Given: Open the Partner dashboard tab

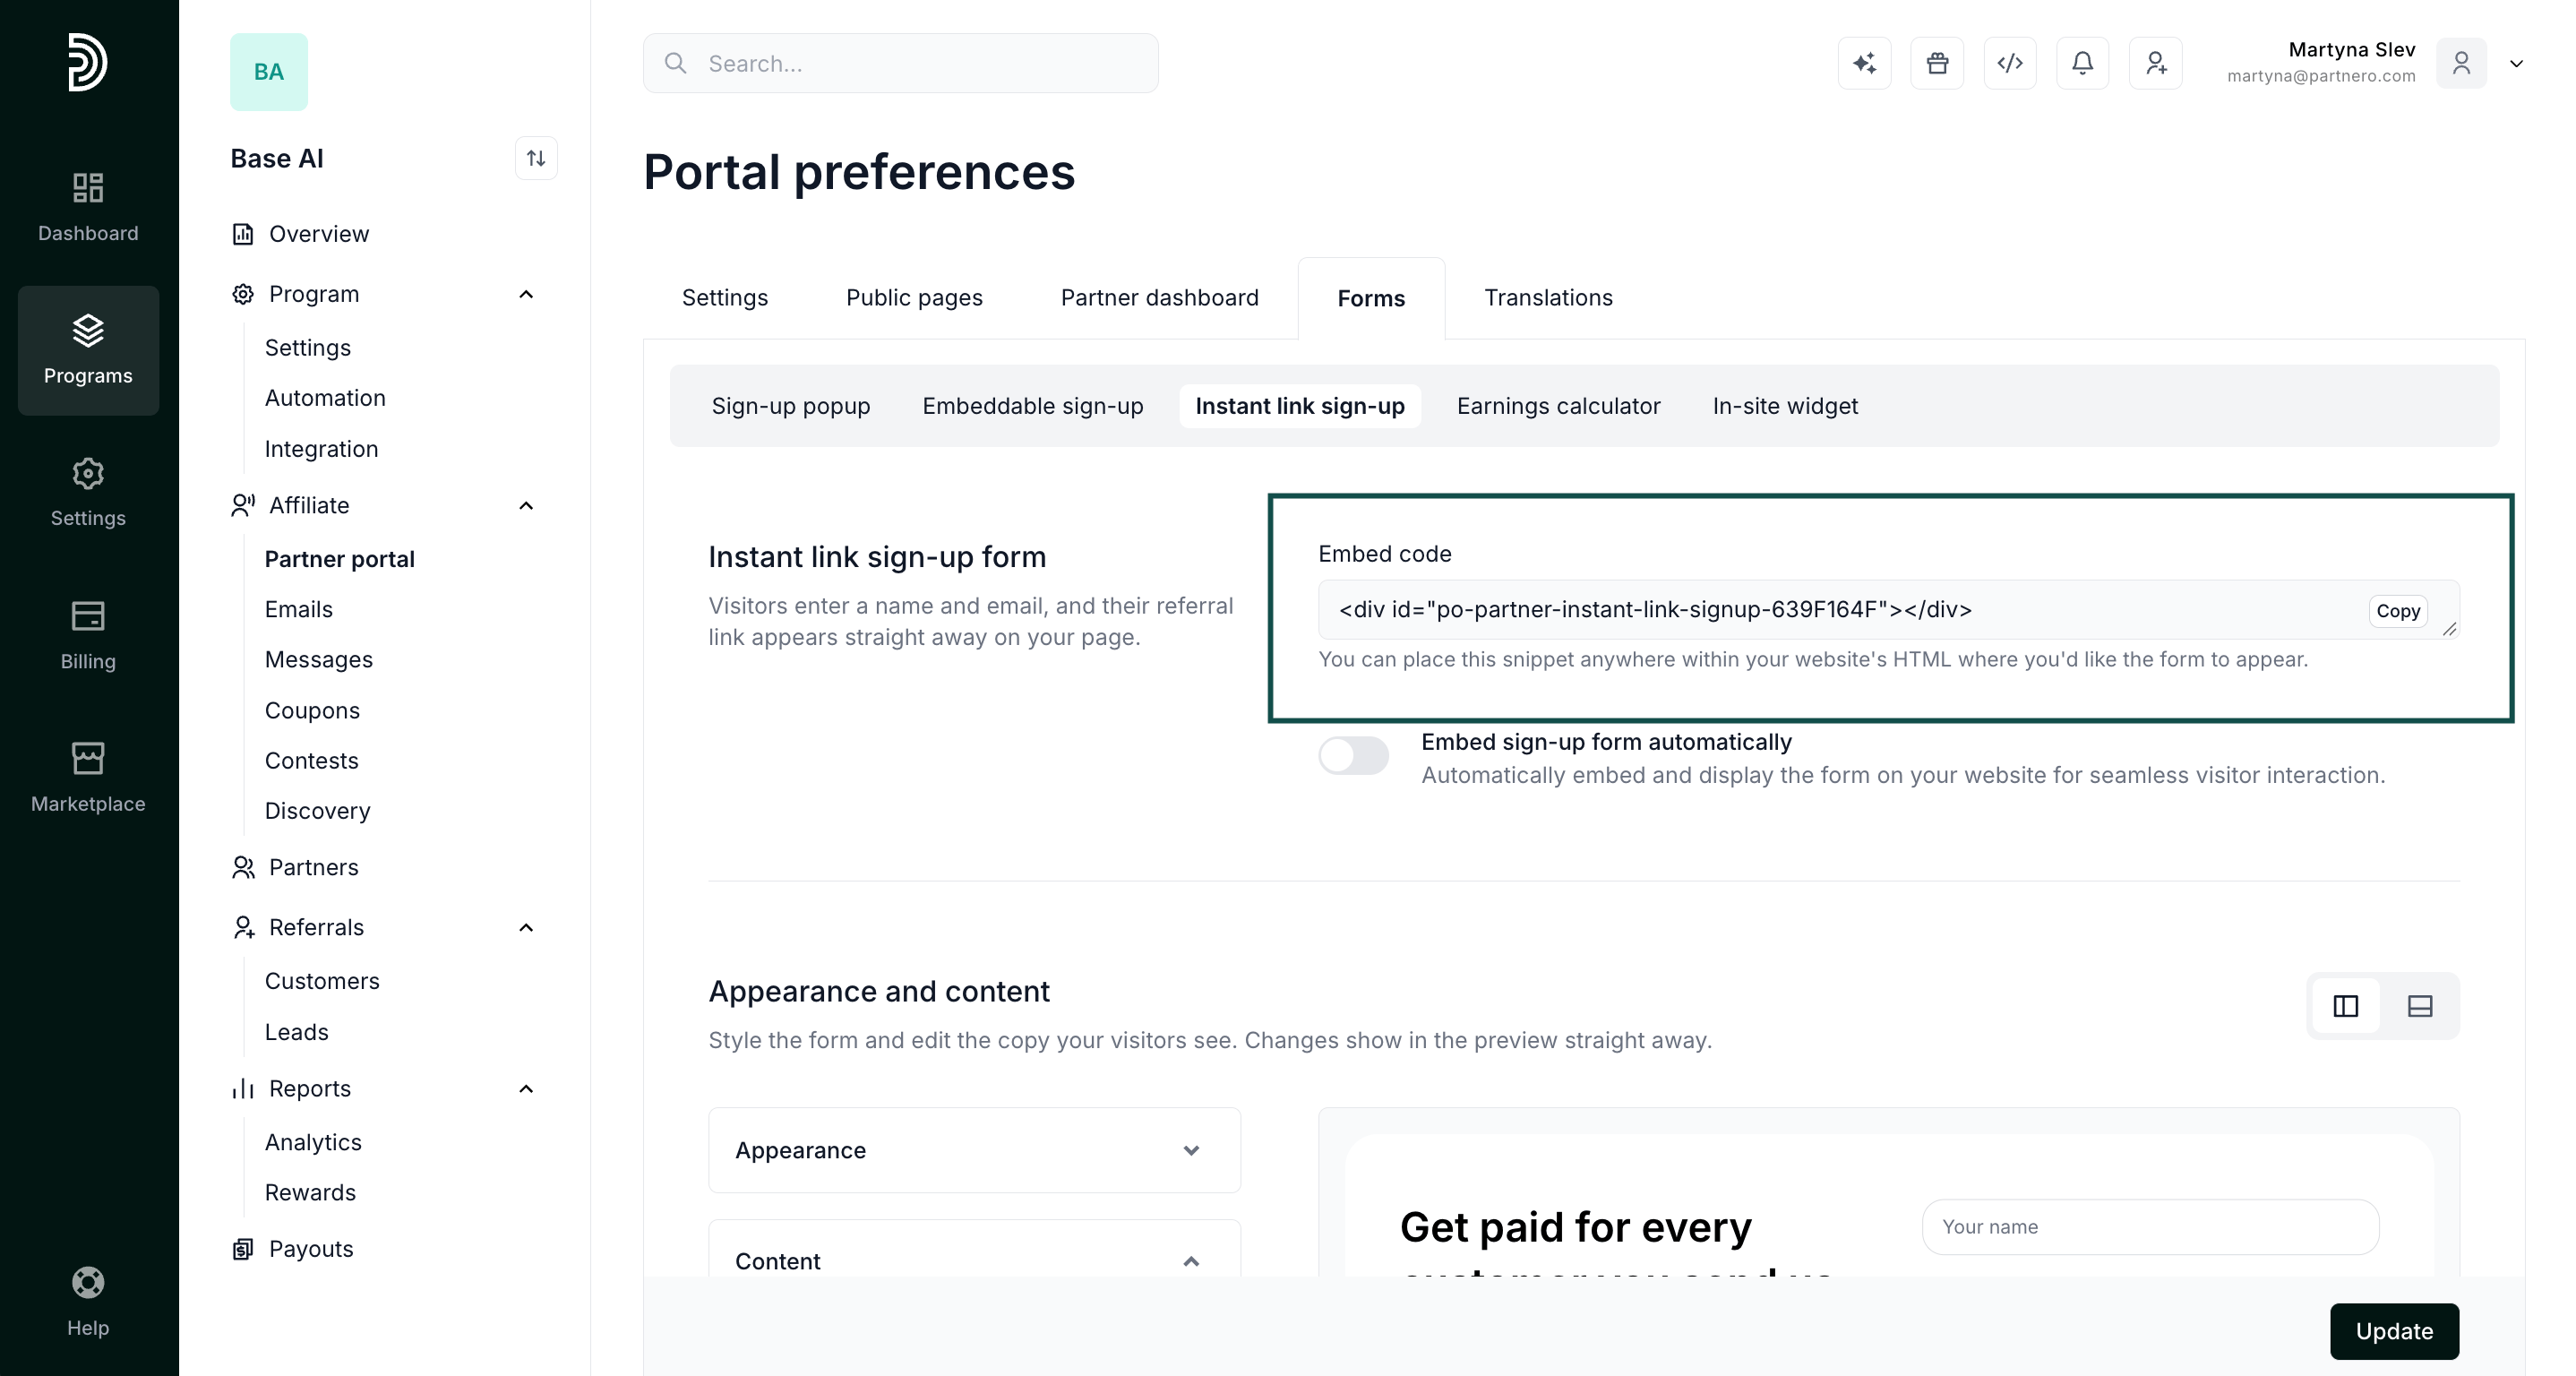Looking at the screenshot, I should pos(1159,298).
